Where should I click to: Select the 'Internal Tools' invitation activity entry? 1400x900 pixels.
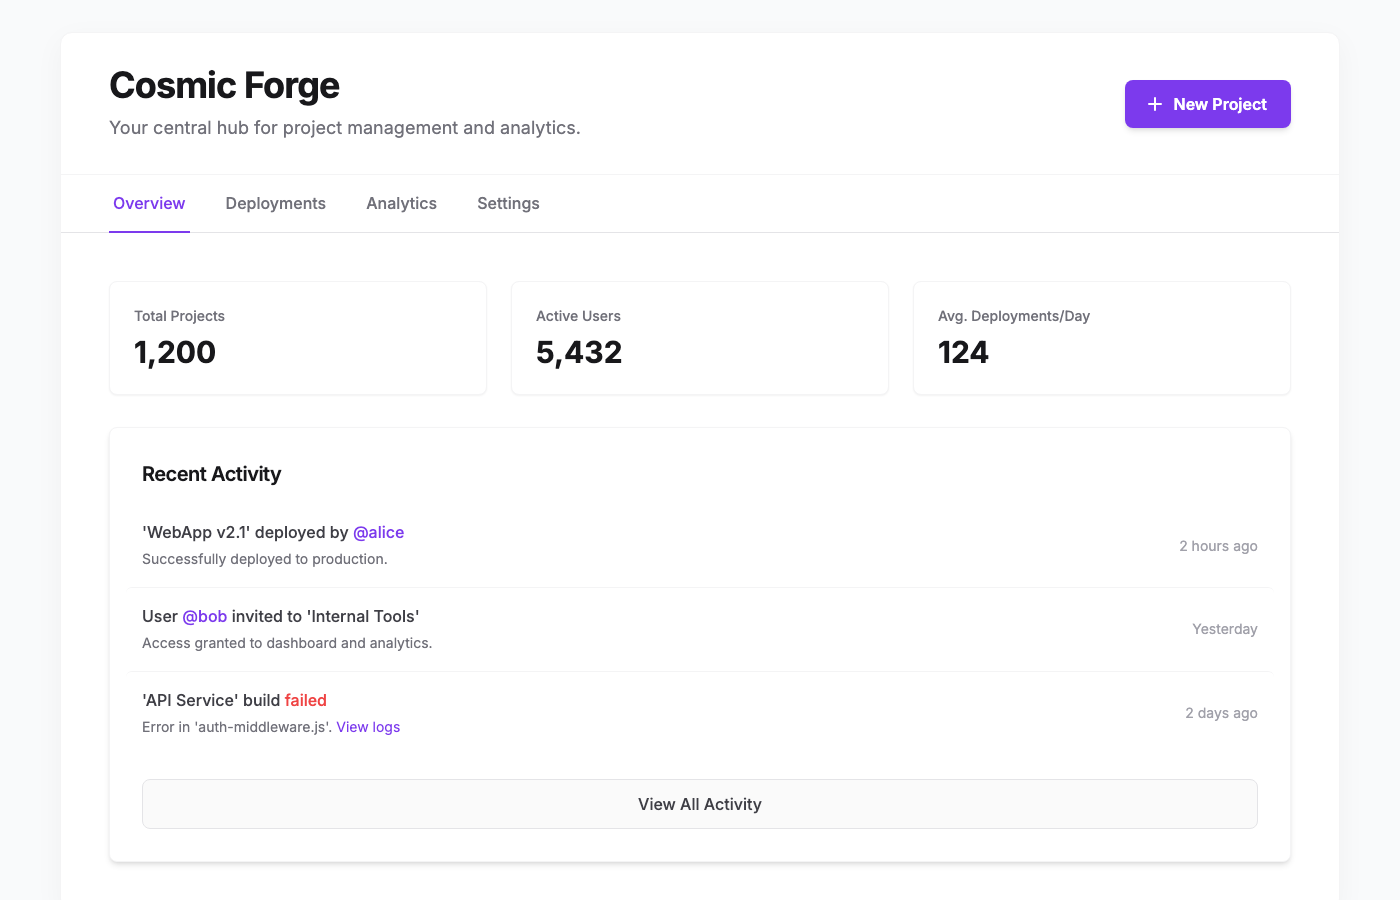[x=700, y=628]
